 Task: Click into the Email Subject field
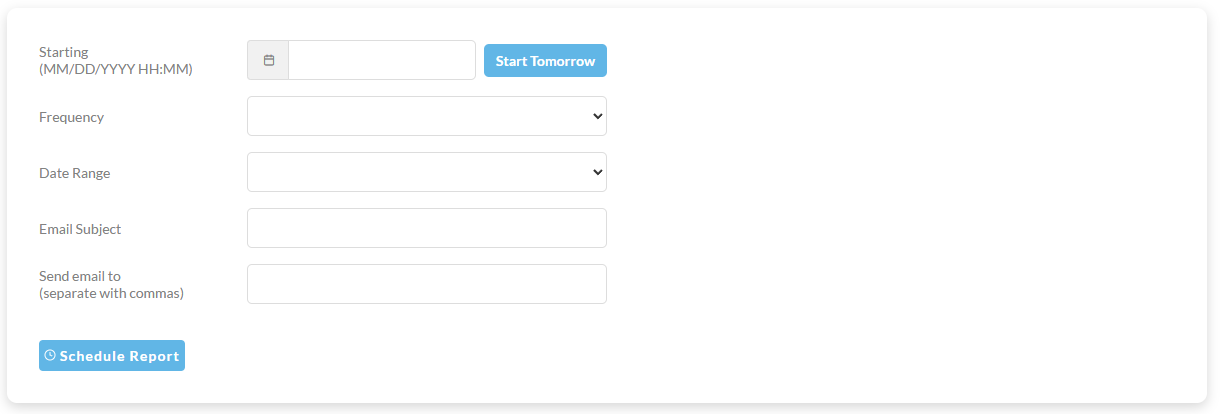click(427, 228)
